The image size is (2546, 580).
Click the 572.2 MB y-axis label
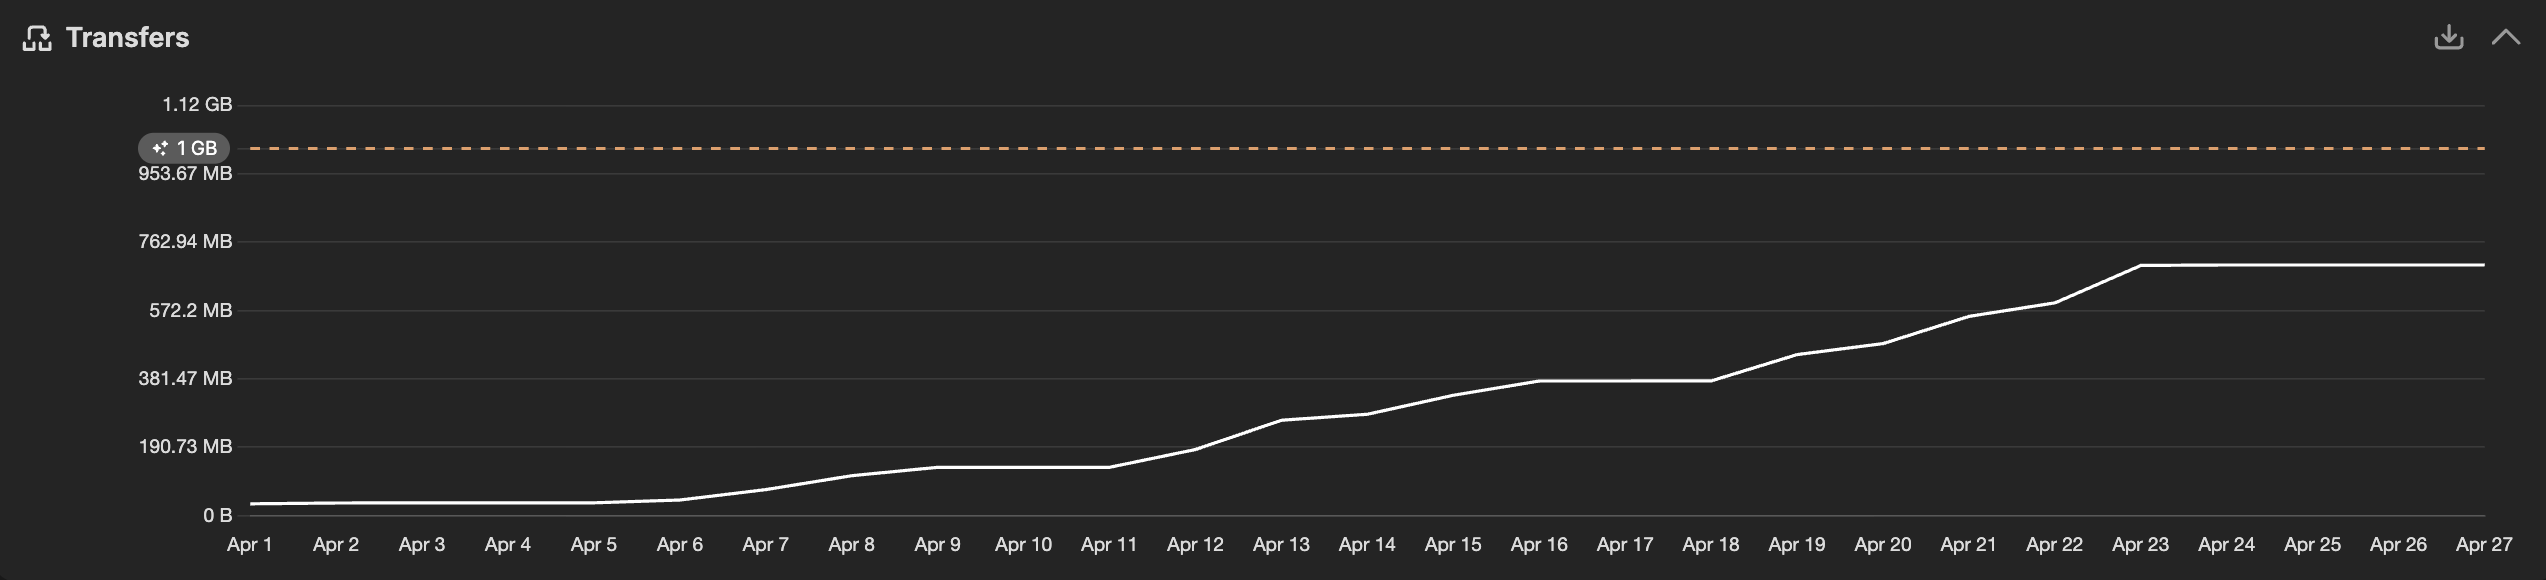click(x=190, y=310)
